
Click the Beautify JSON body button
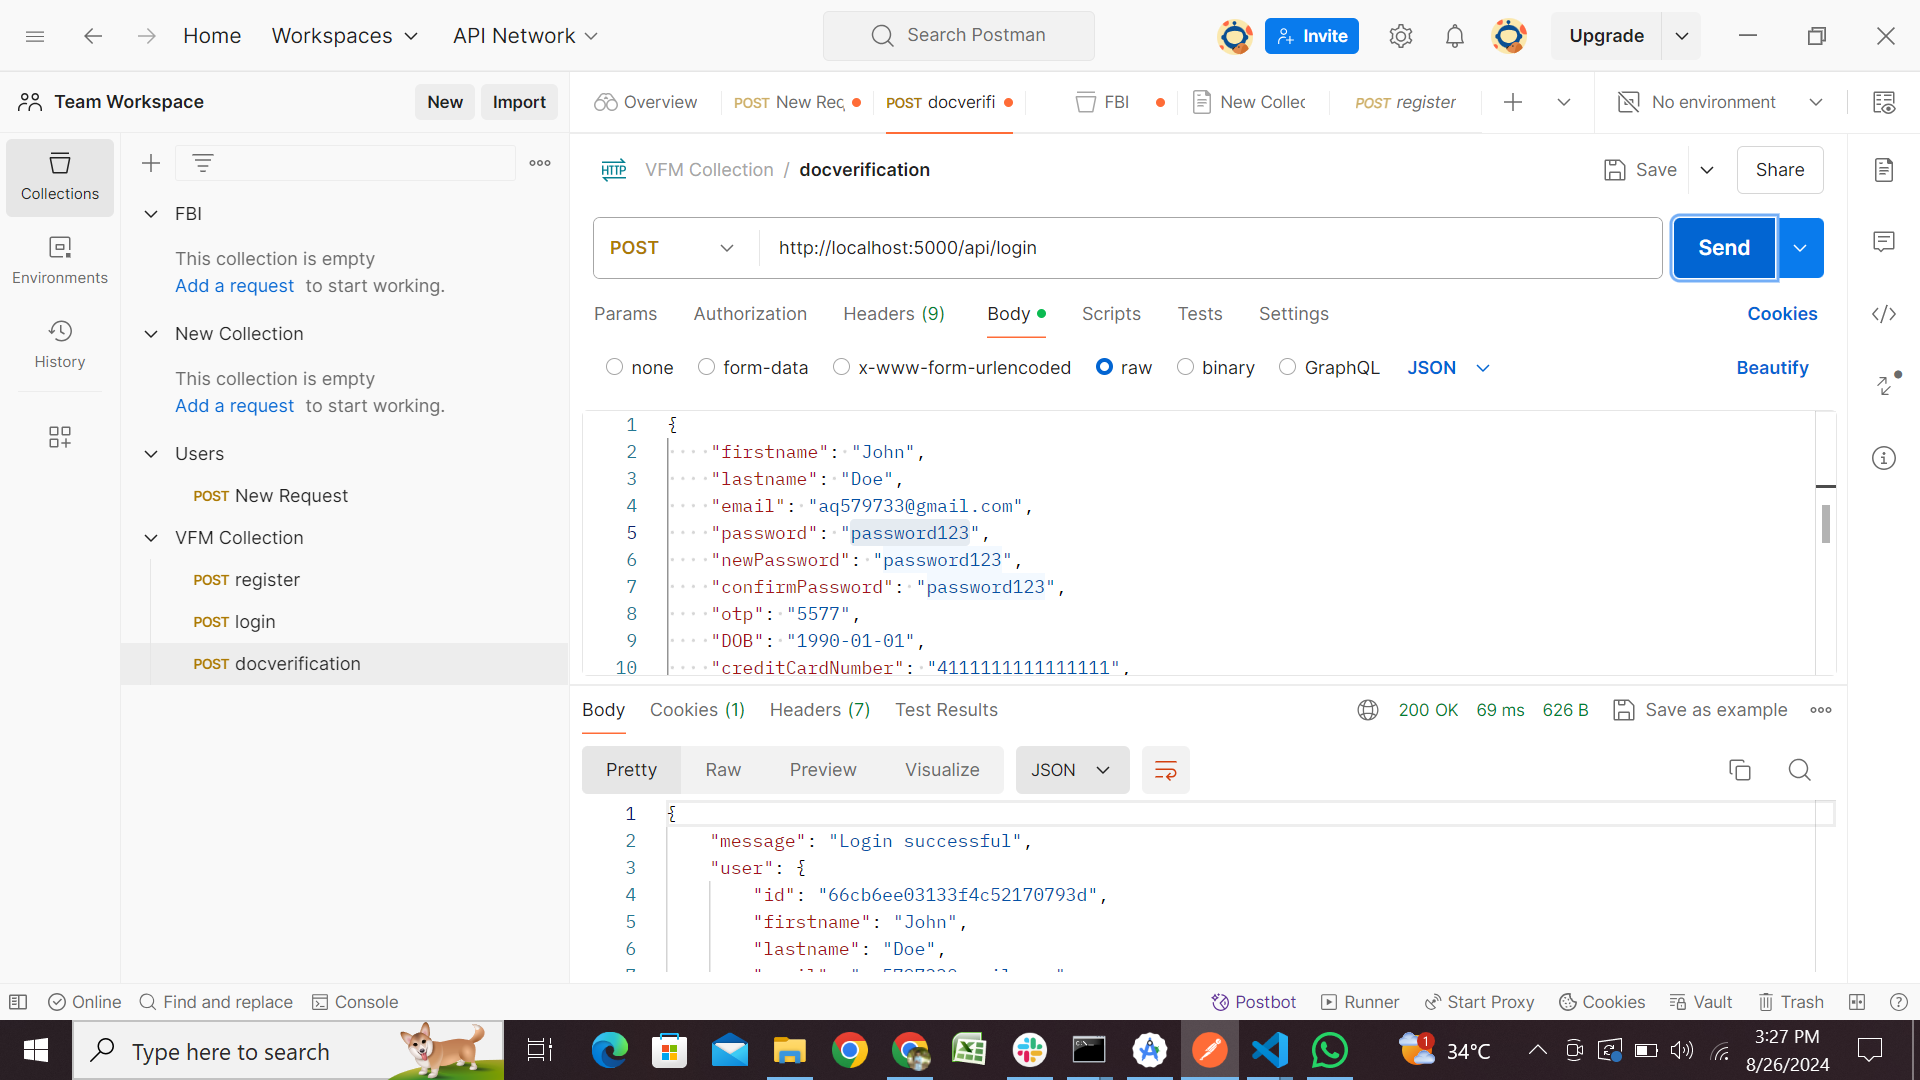(x=1772, y=368)
